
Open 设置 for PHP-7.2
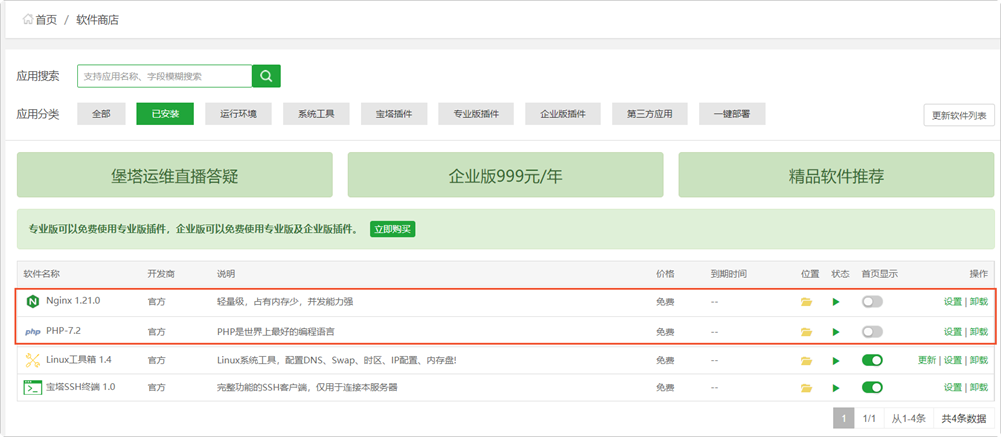pyautogui.click(x=952, y=332)
